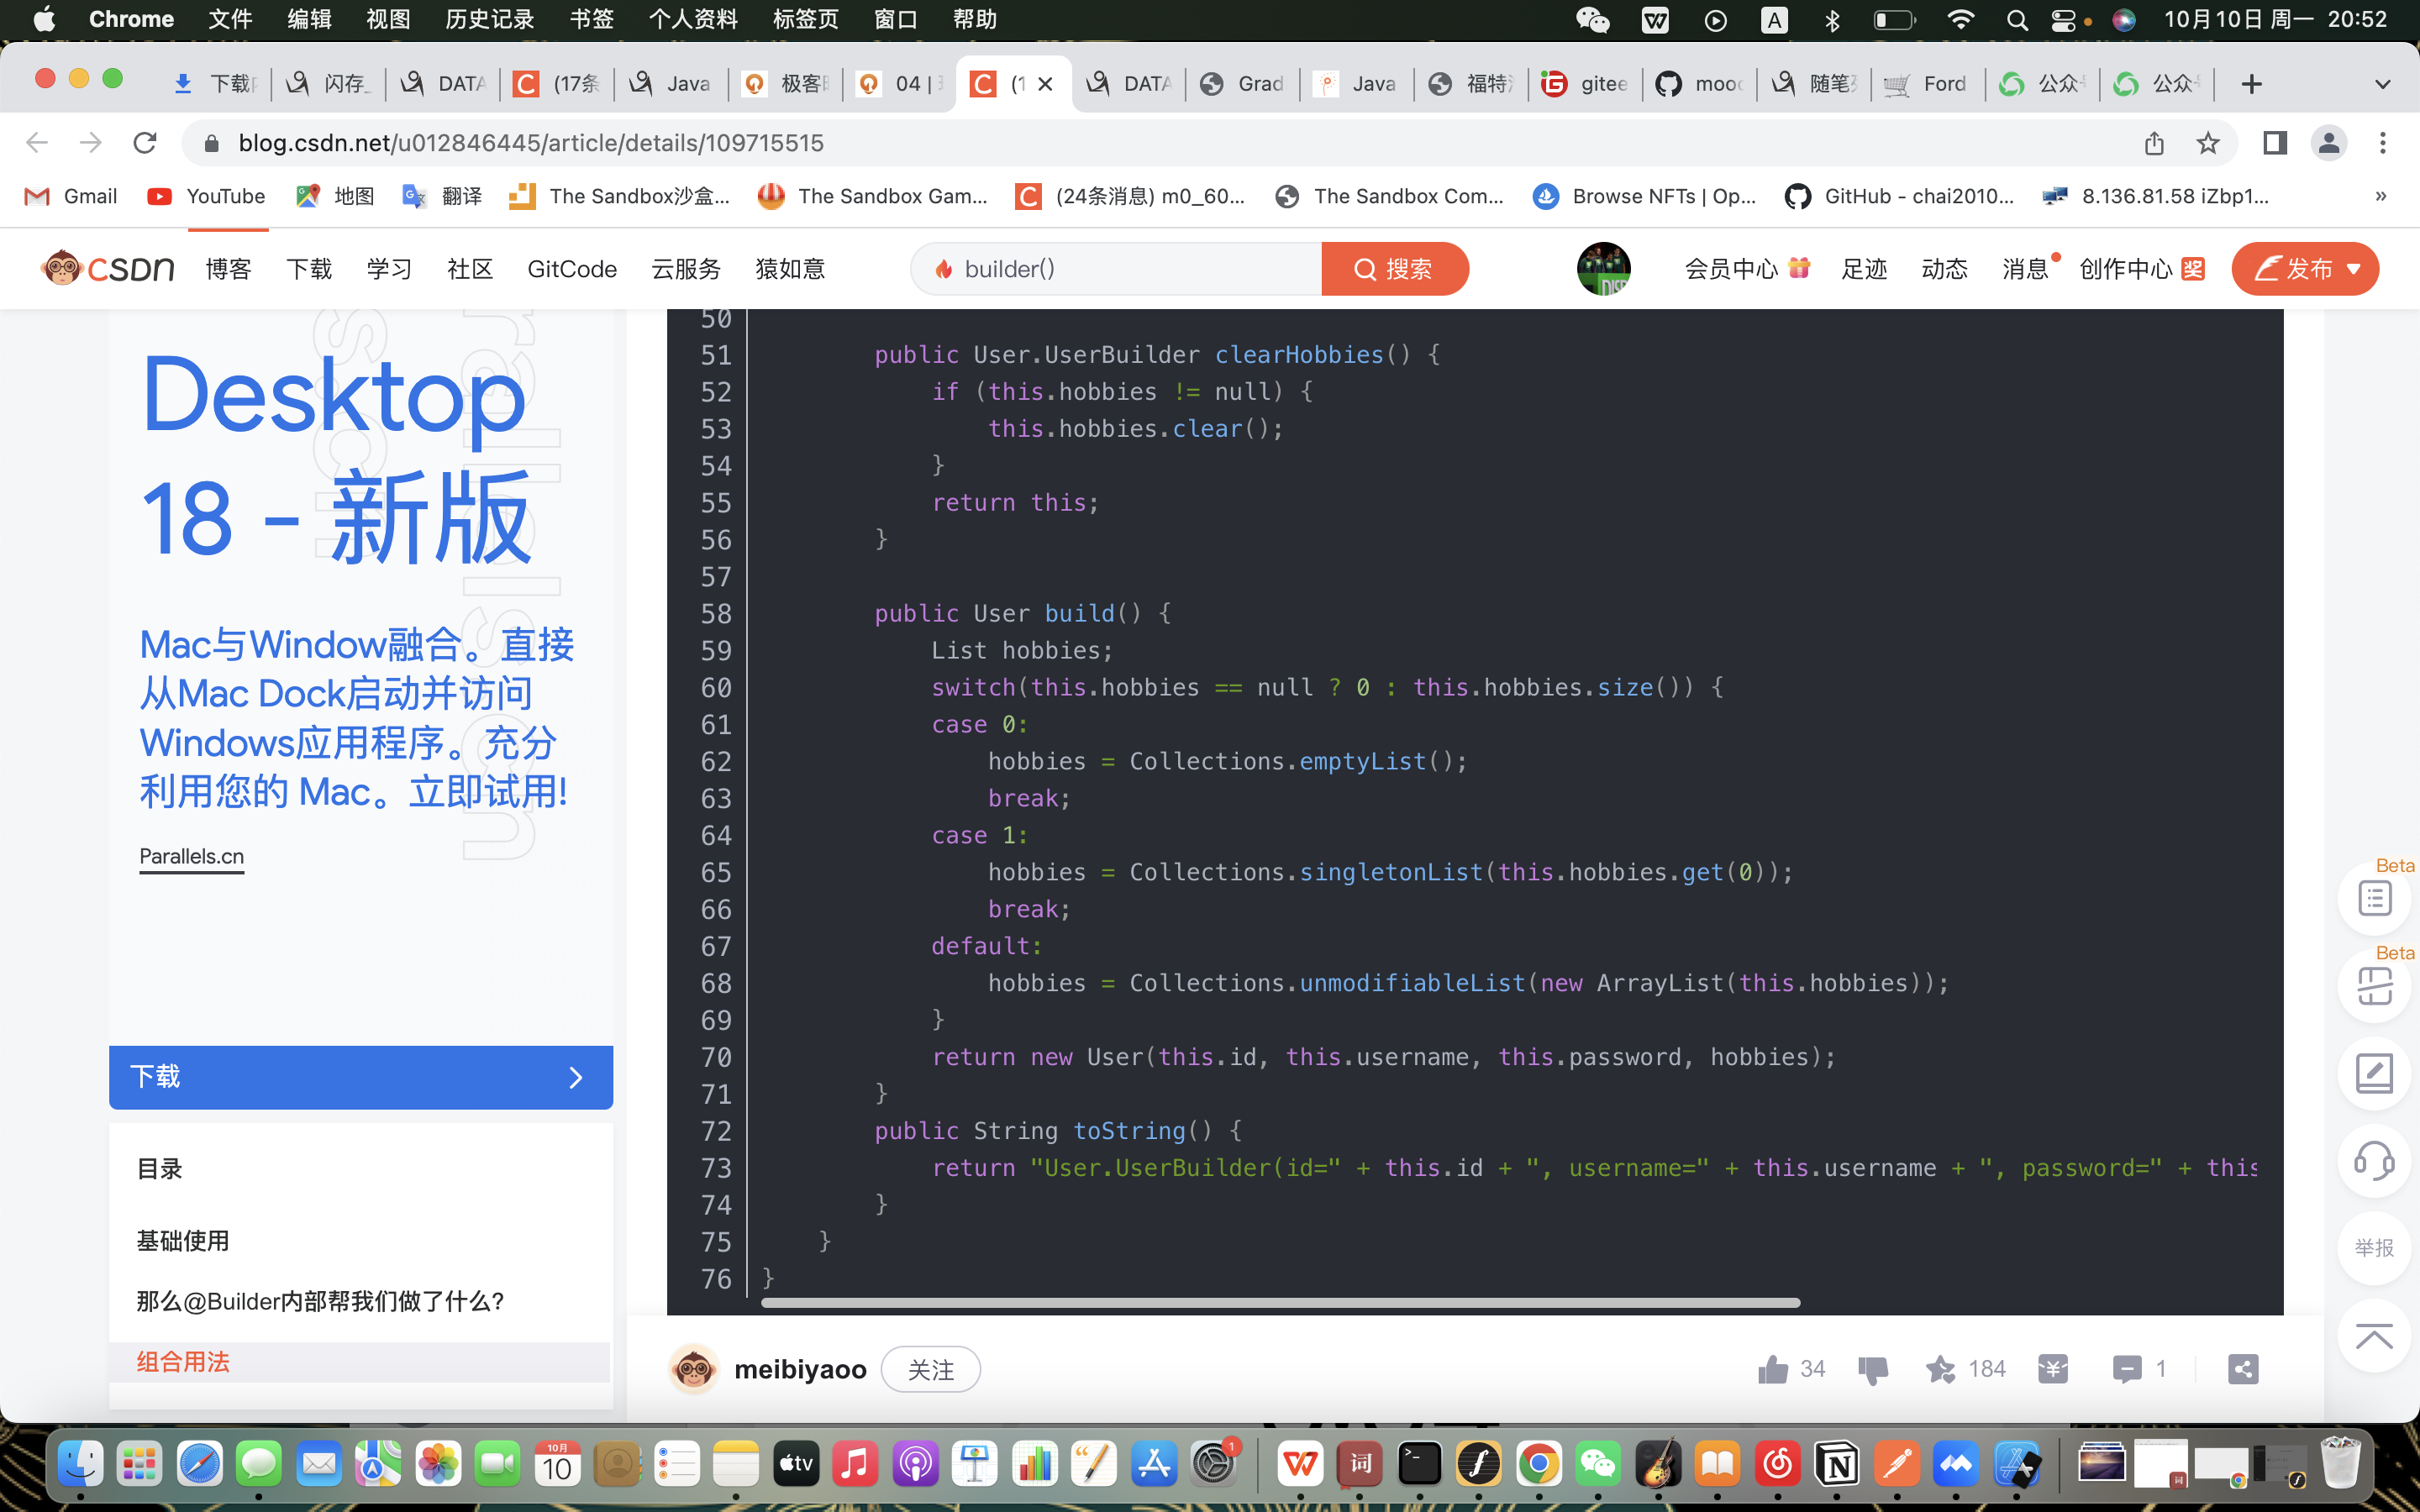
Task: Open the article comments icon
Action: coord(2126,1369)
